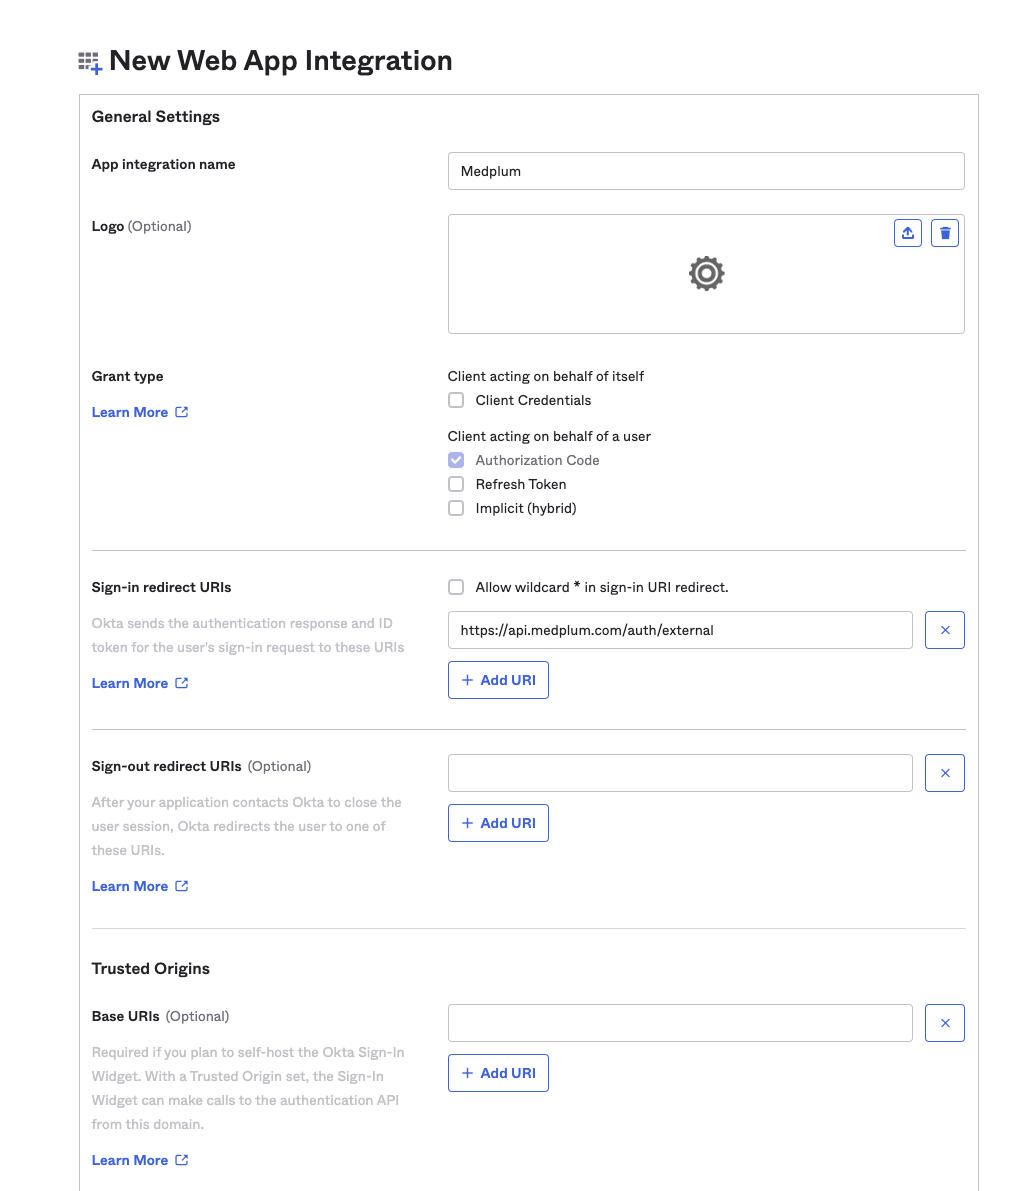
Task: Enable Implicit (hybrid) grant type
Action: pos(456,508)
